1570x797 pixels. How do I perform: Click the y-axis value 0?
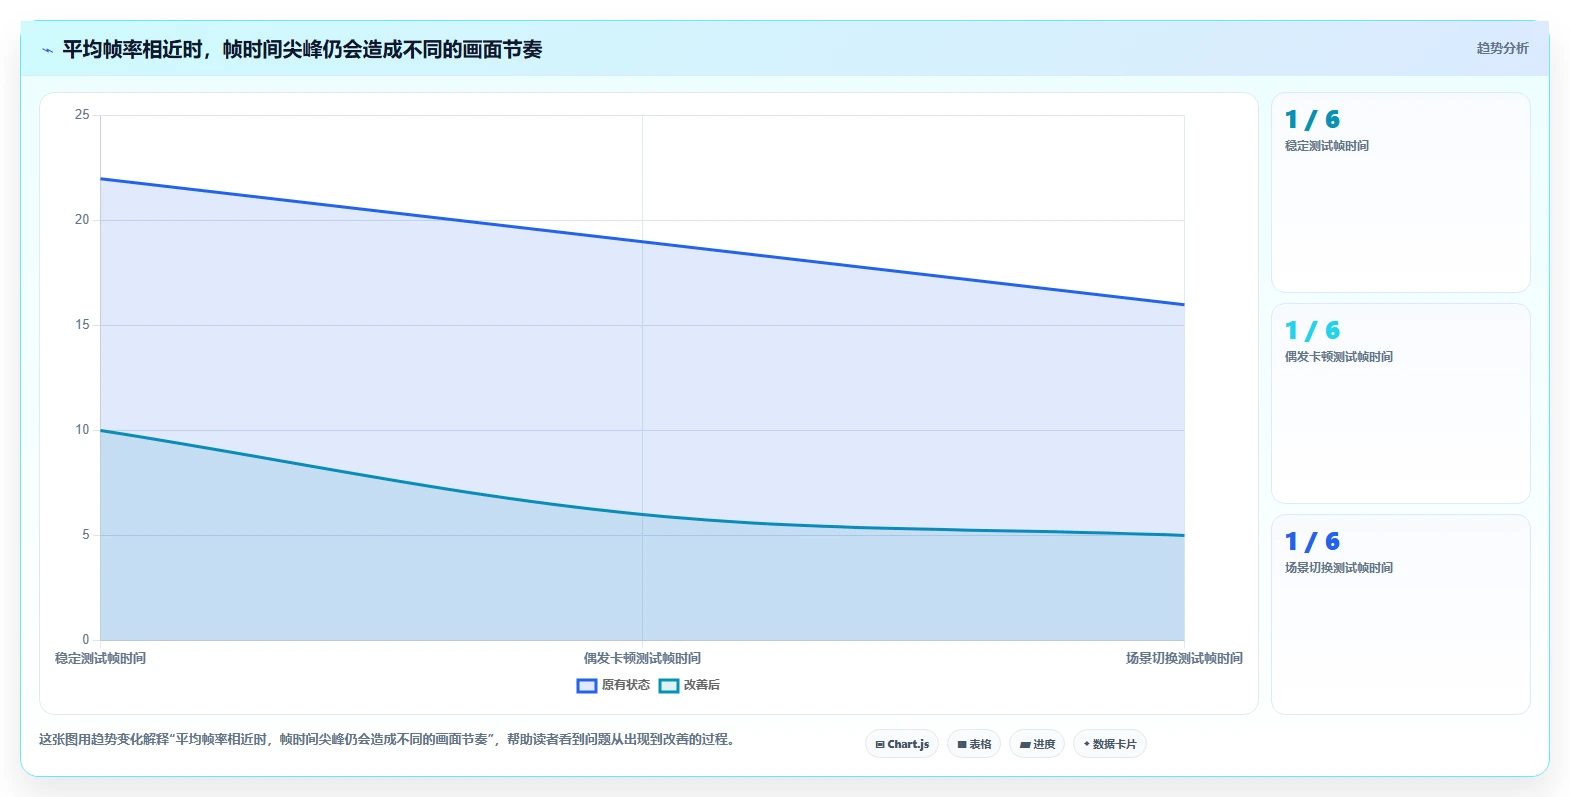(x=86, y=640)
